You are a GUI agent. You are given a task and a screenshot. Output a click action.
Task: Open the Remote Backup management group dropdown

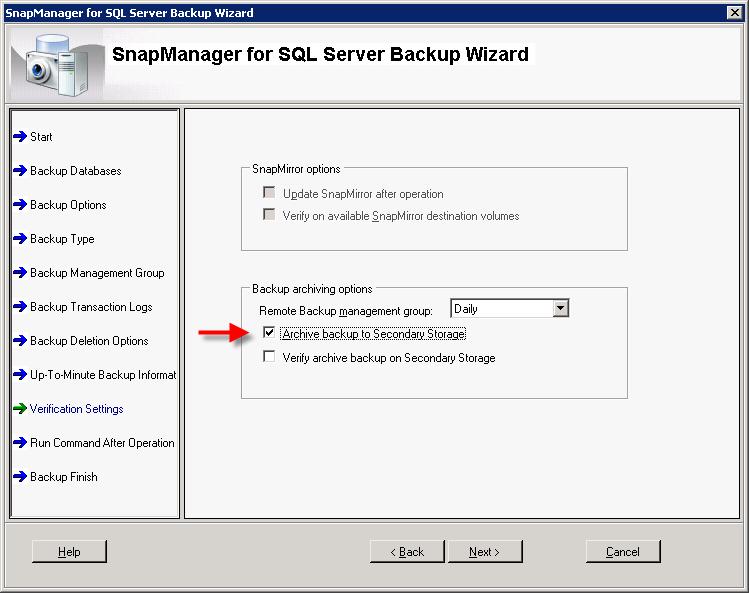[x=561, y=308]
